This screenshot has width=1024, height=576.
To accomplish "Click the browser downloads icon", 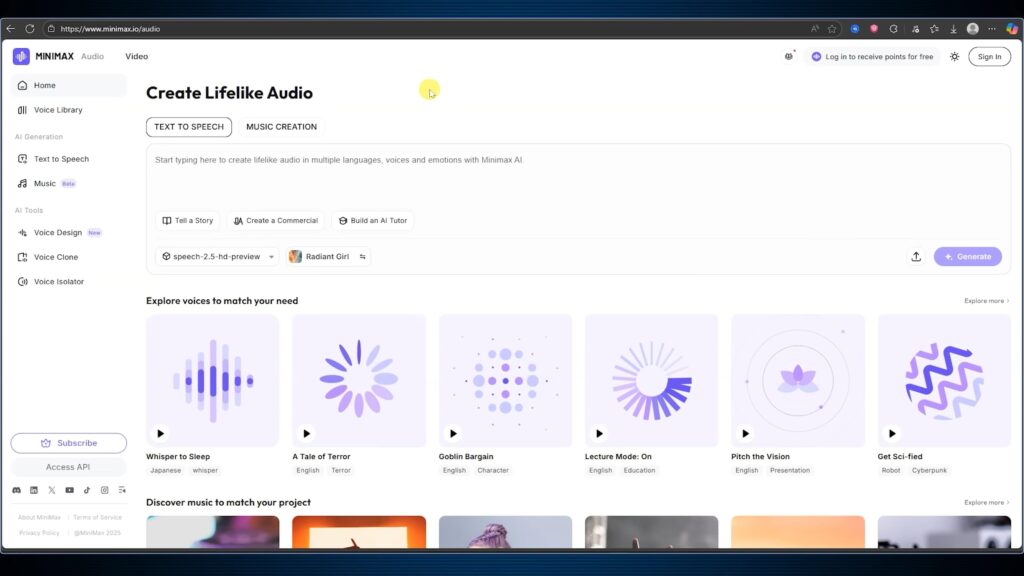I will [953, 29].
